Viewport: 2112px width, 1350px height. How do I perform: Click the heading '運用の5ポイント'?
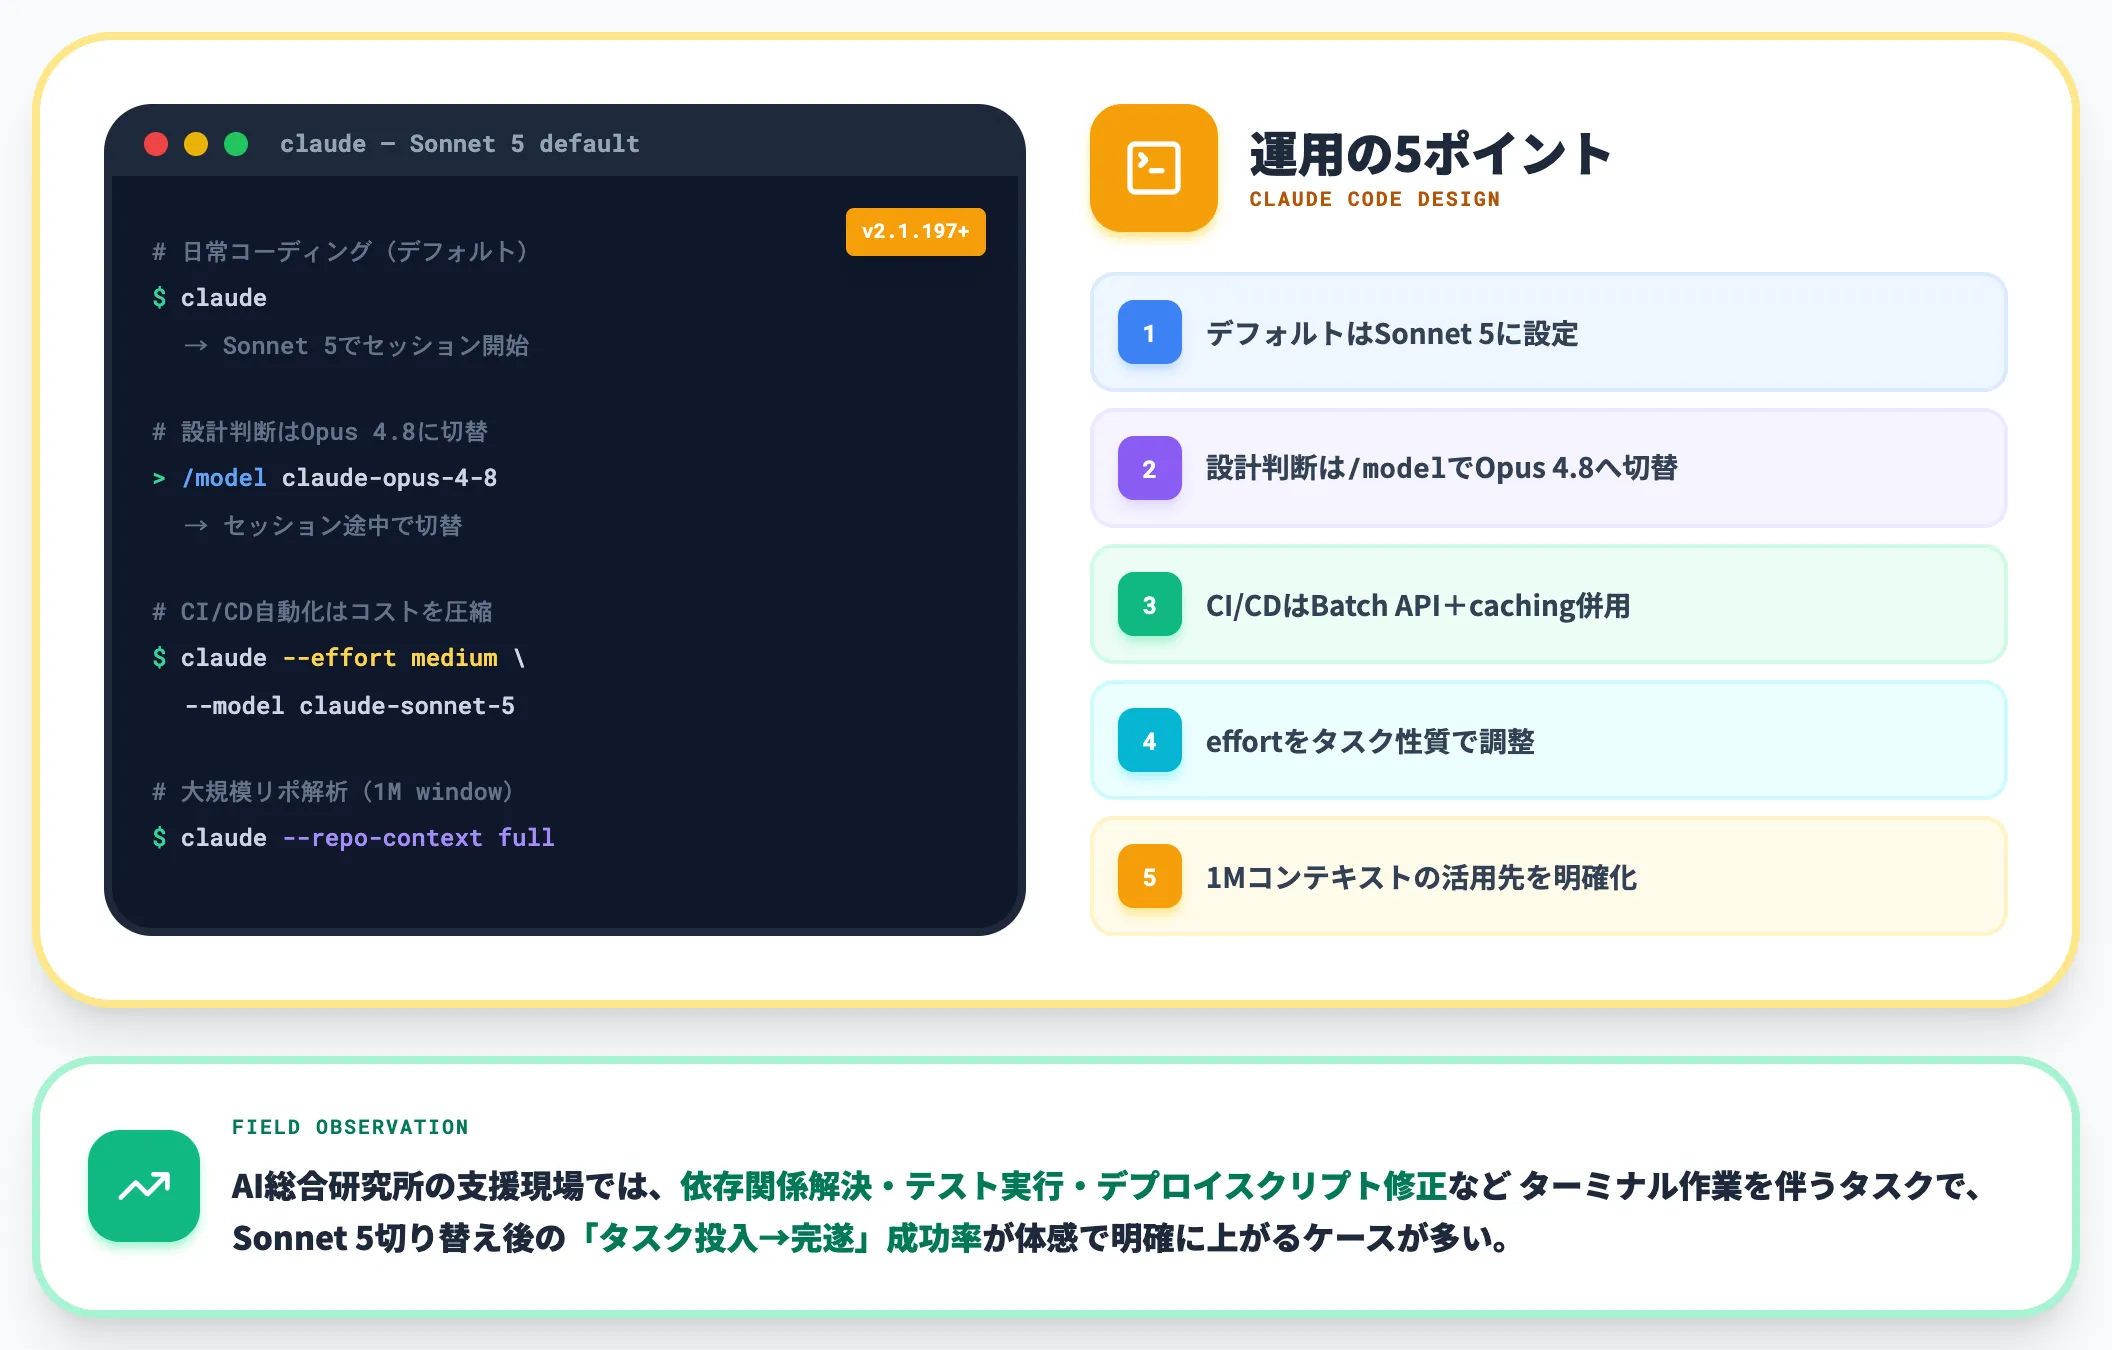coord(1430,154)
